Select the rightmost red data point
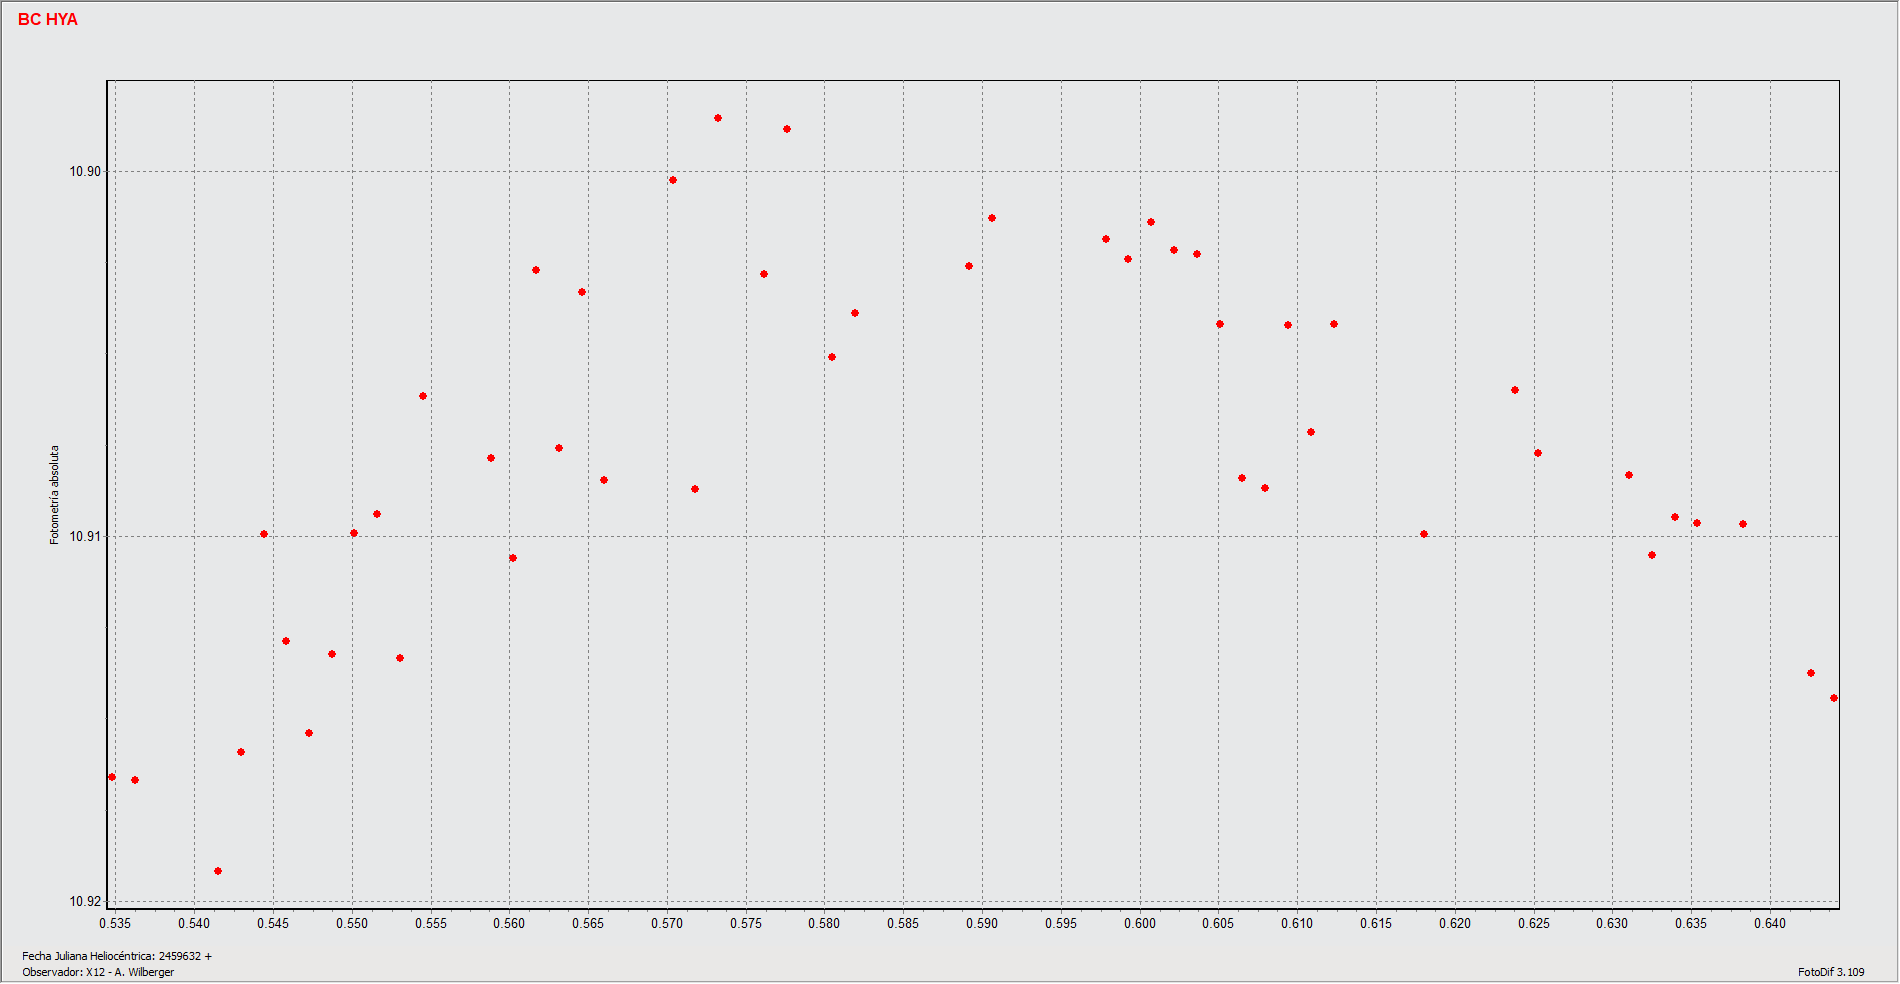The height and width of the screenshot is (984, 1900). (1834, 699)
